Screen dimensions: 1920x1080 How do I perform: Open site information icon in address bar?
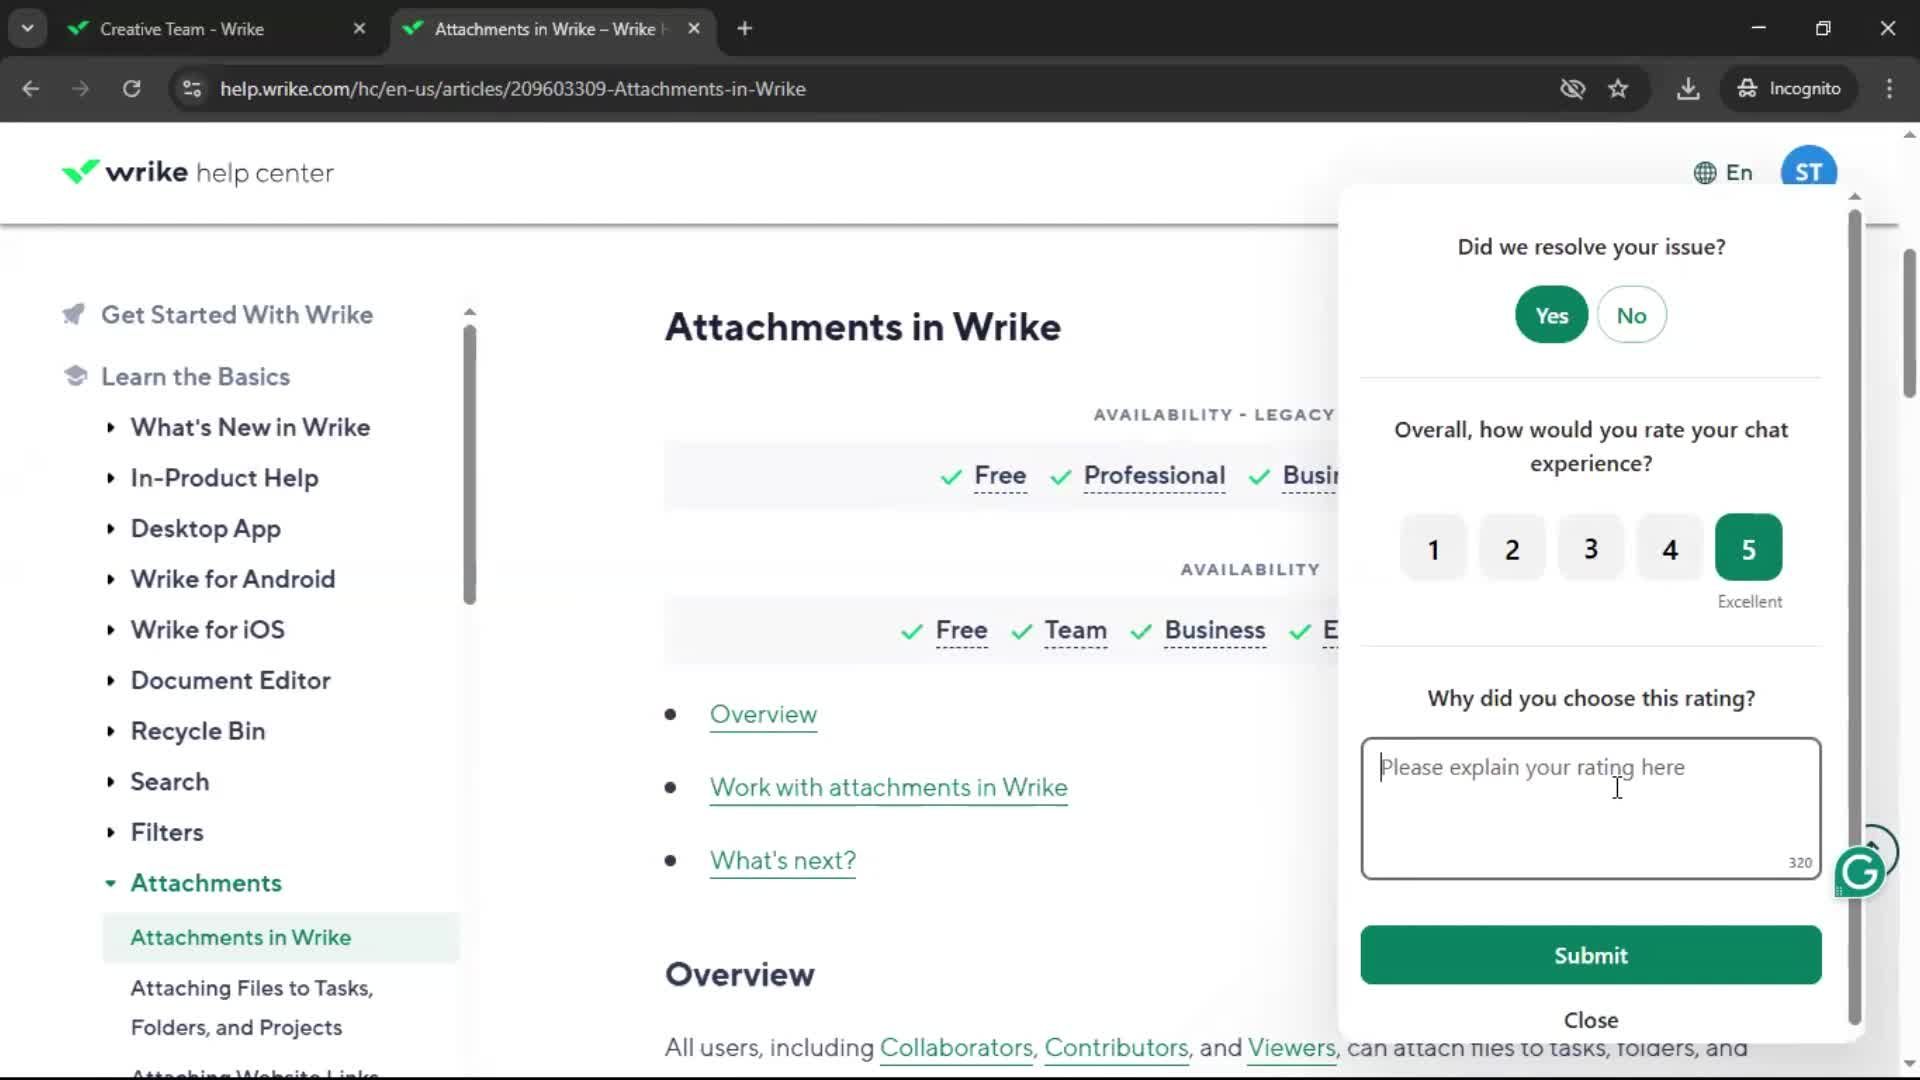click(x=192, y=88)
